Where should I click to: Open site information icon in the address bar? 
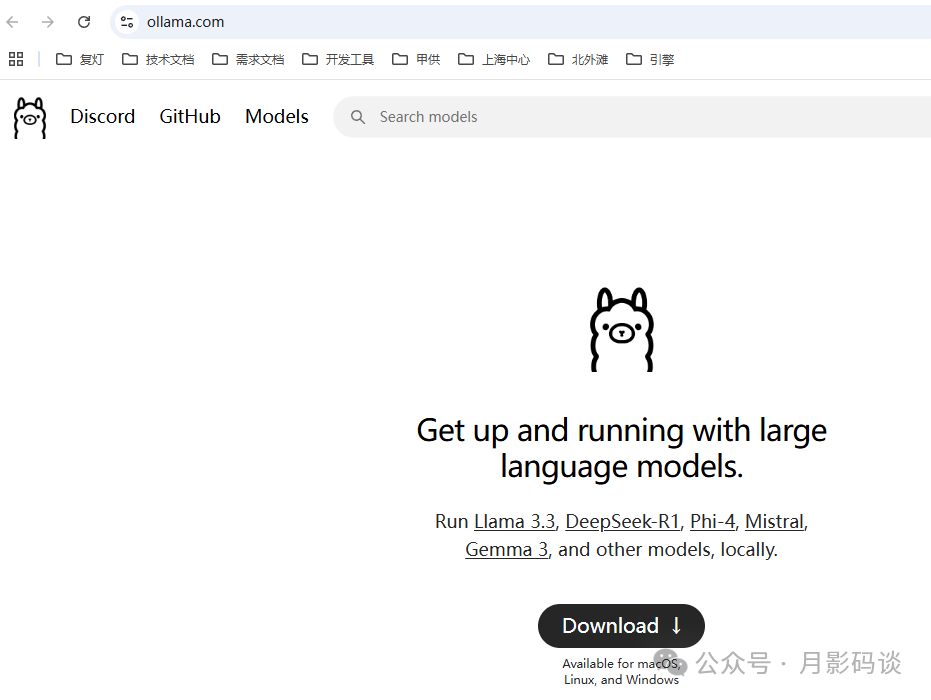coord(126,22)
